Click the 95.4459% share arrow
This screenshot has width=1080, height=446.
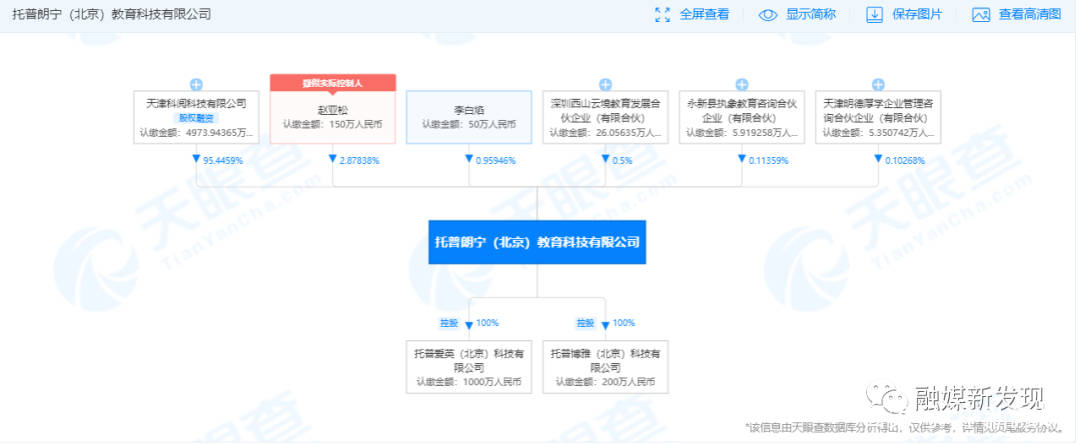click(196, 159)
